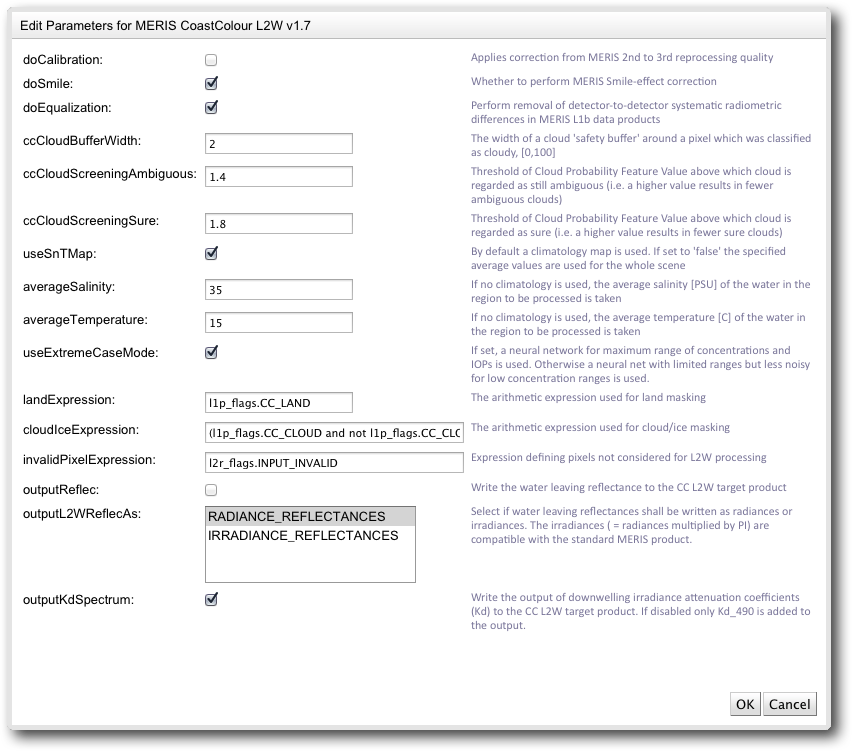Image resolution: width=853 pixels, height=752 pixels.
Task: Click the doEqualization label
Action: 67,108
